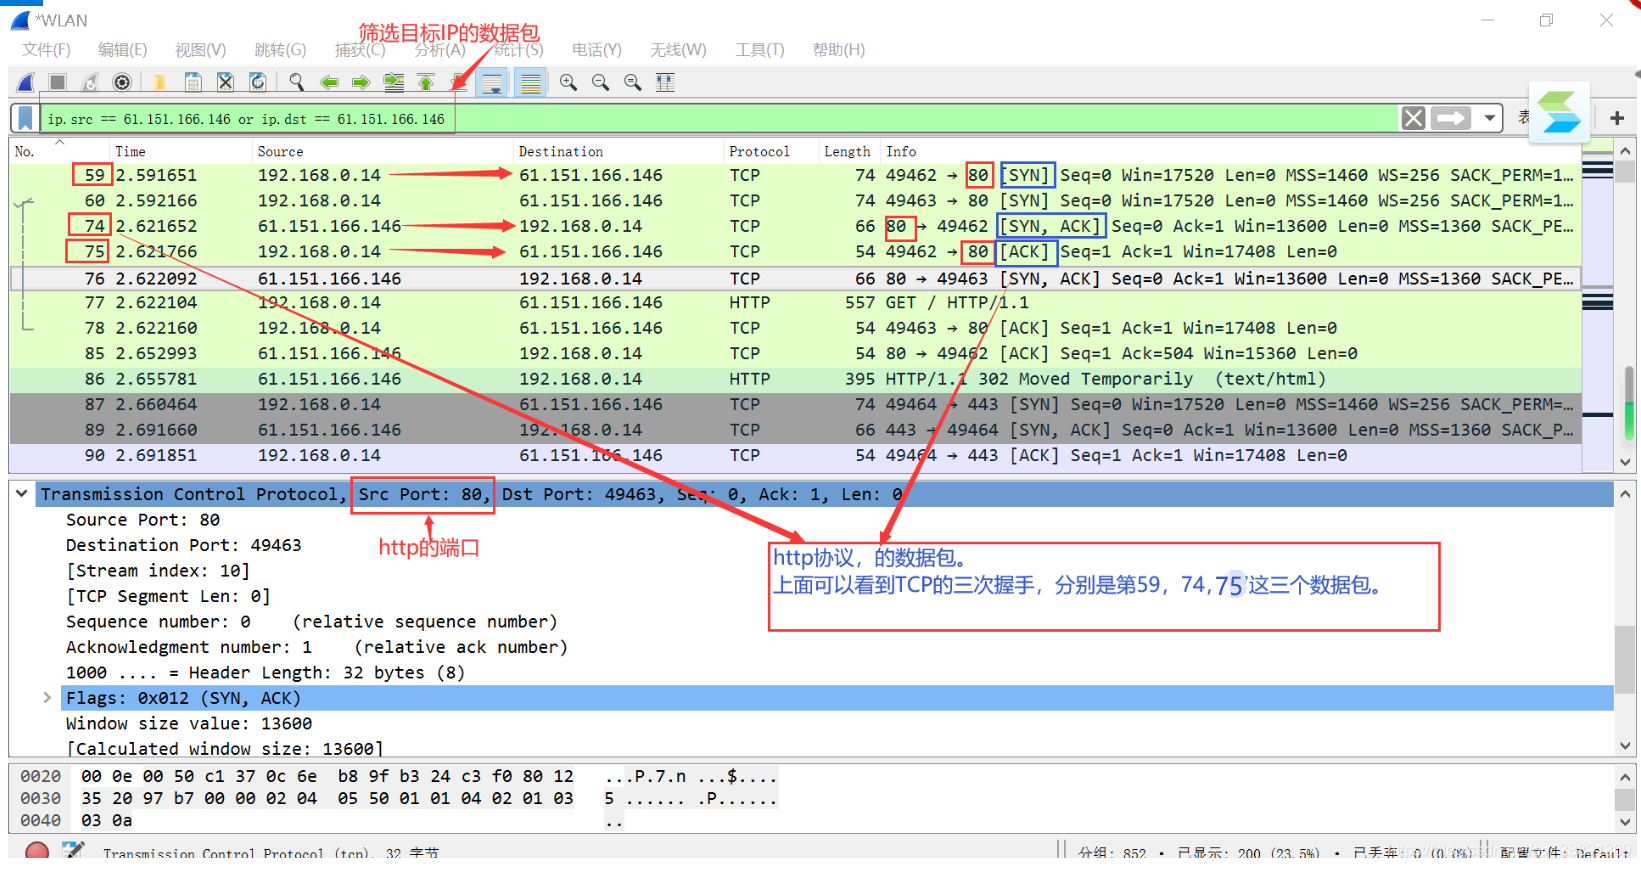The image size is (1641, 869).
Task: Sort by the Length column header
Action: 847,152
